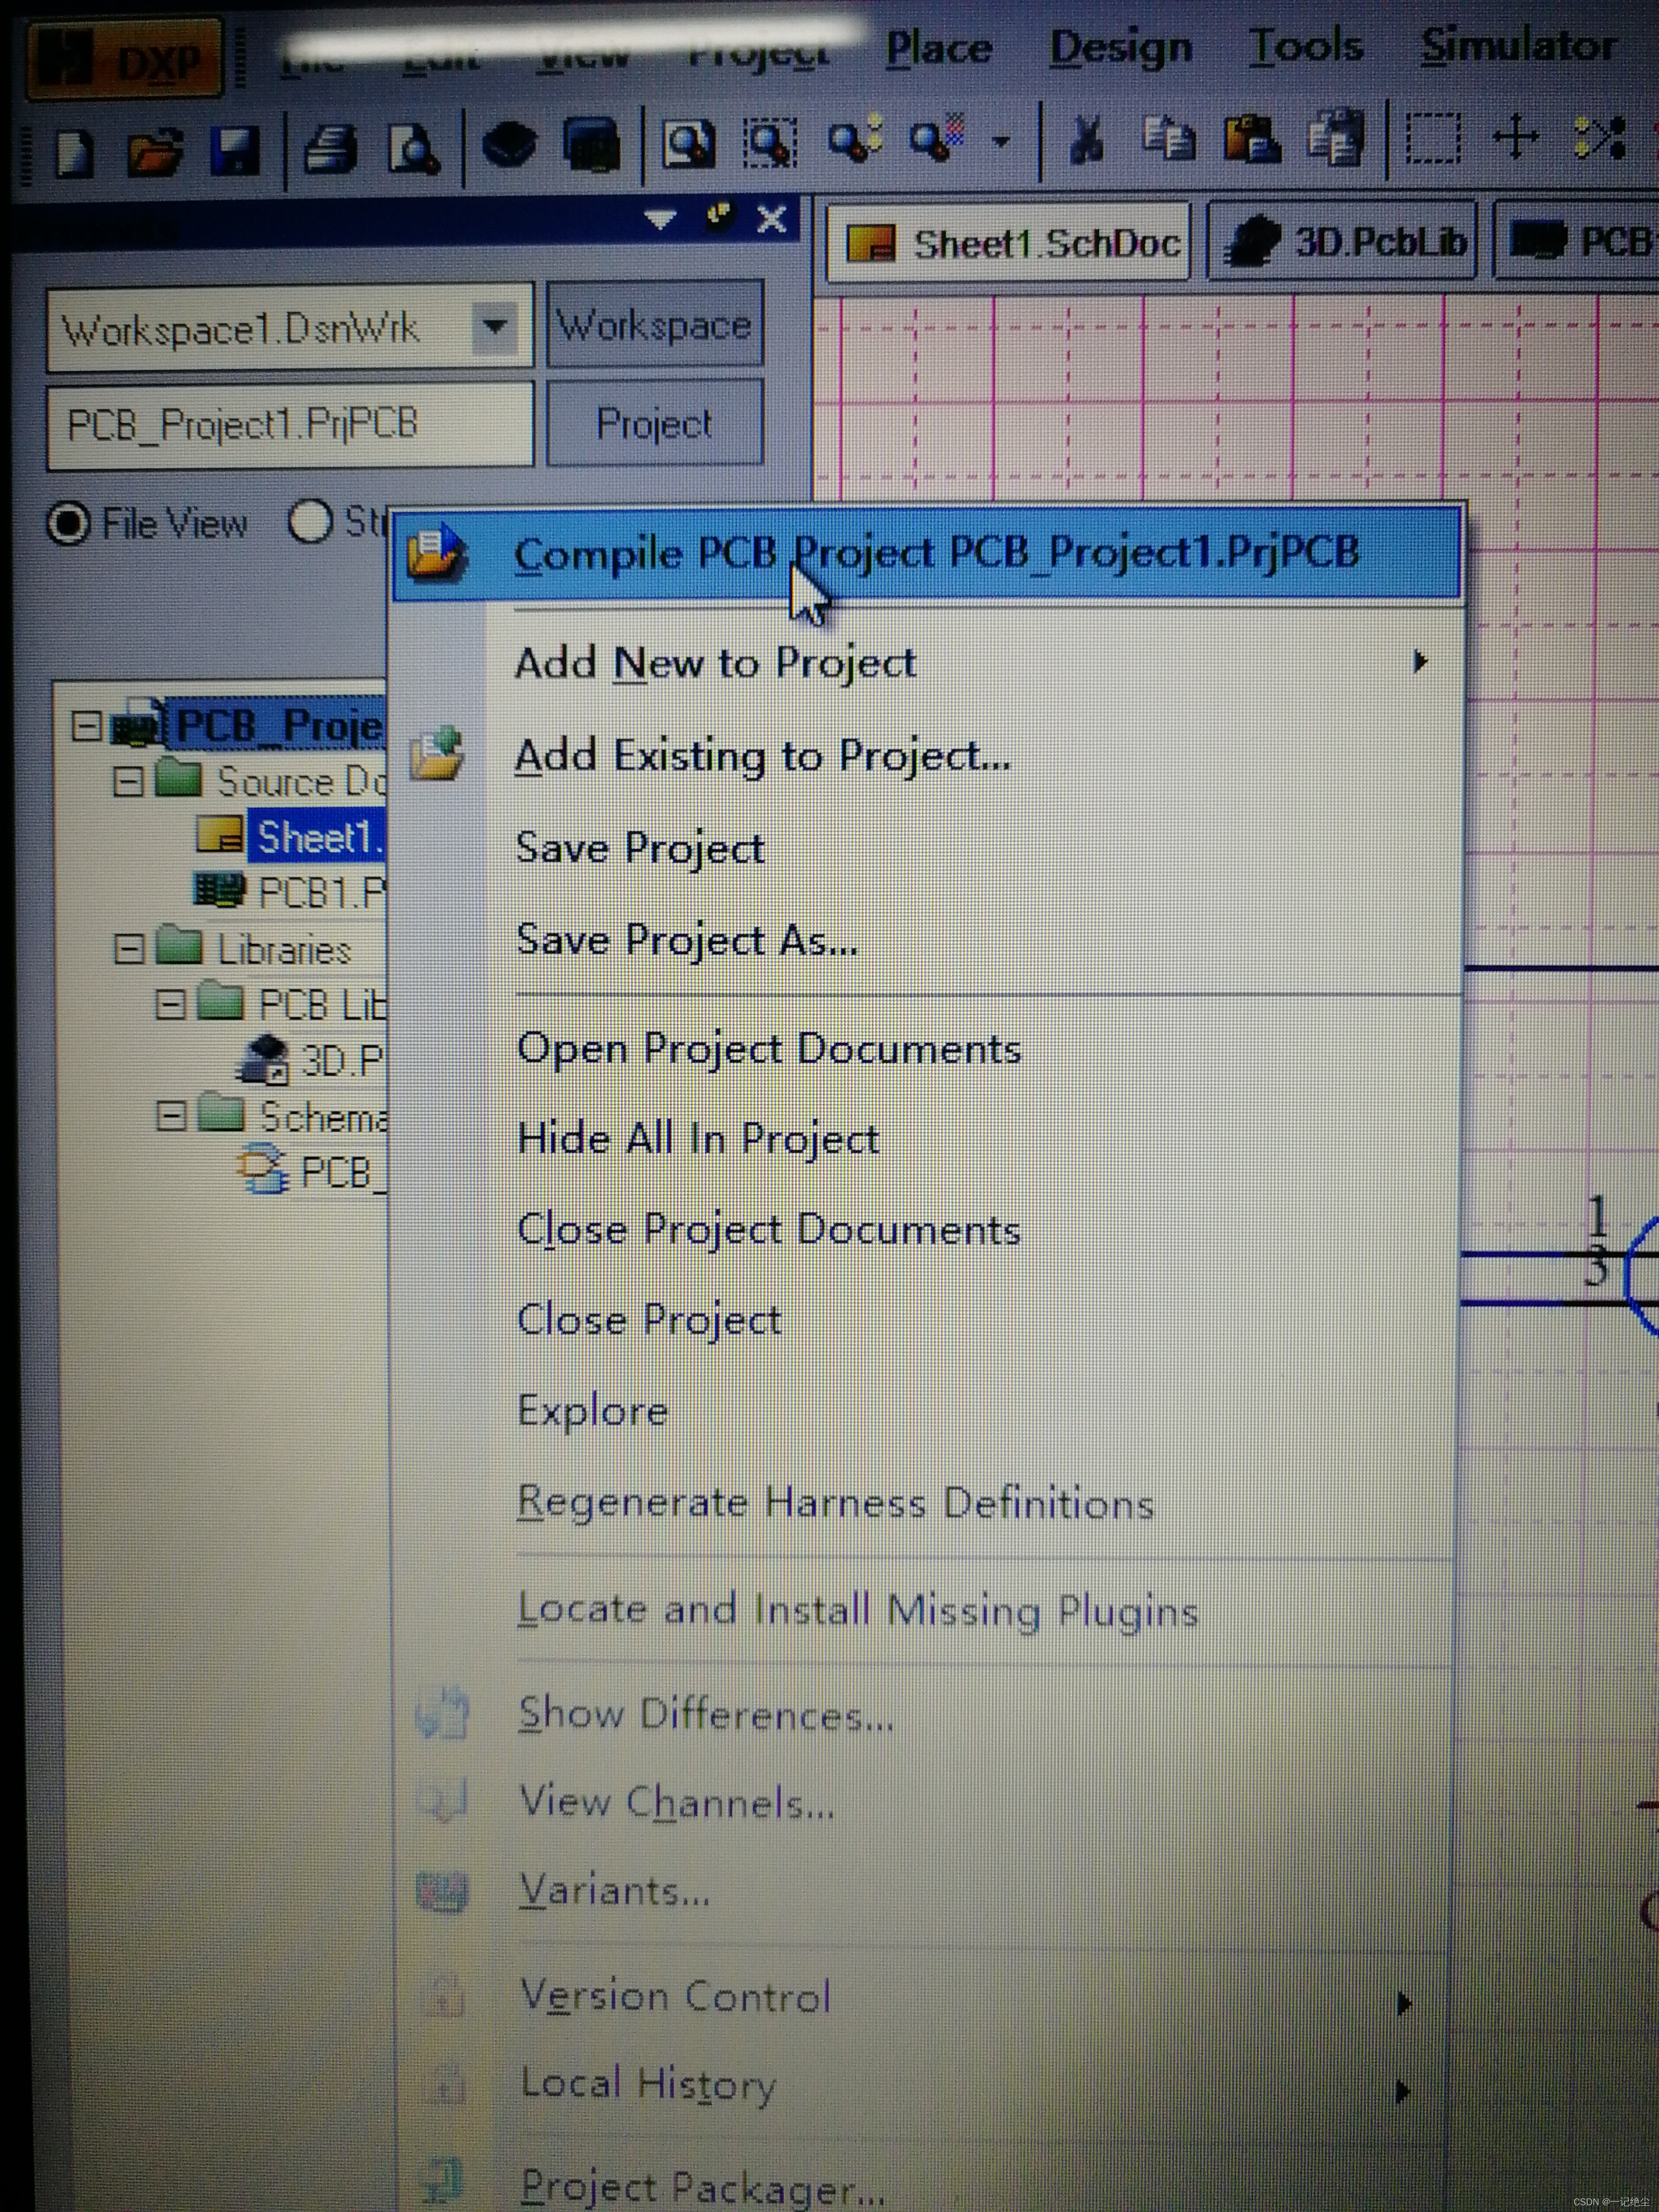Click the Device View chip icon
Image resolution: width=1659 pixels, height=2212 pixels.
[509, 146]
